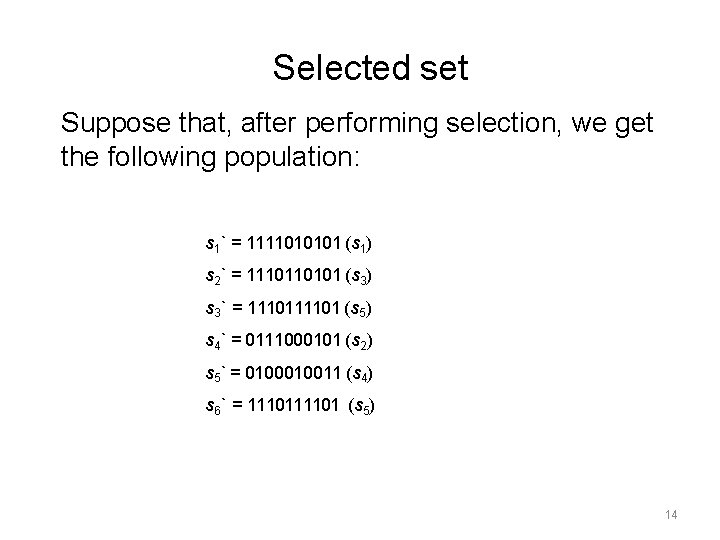Screen dimensions: 720x540
Task: Click the word 'selection,' in the sentence
Action: coord(504,124)
